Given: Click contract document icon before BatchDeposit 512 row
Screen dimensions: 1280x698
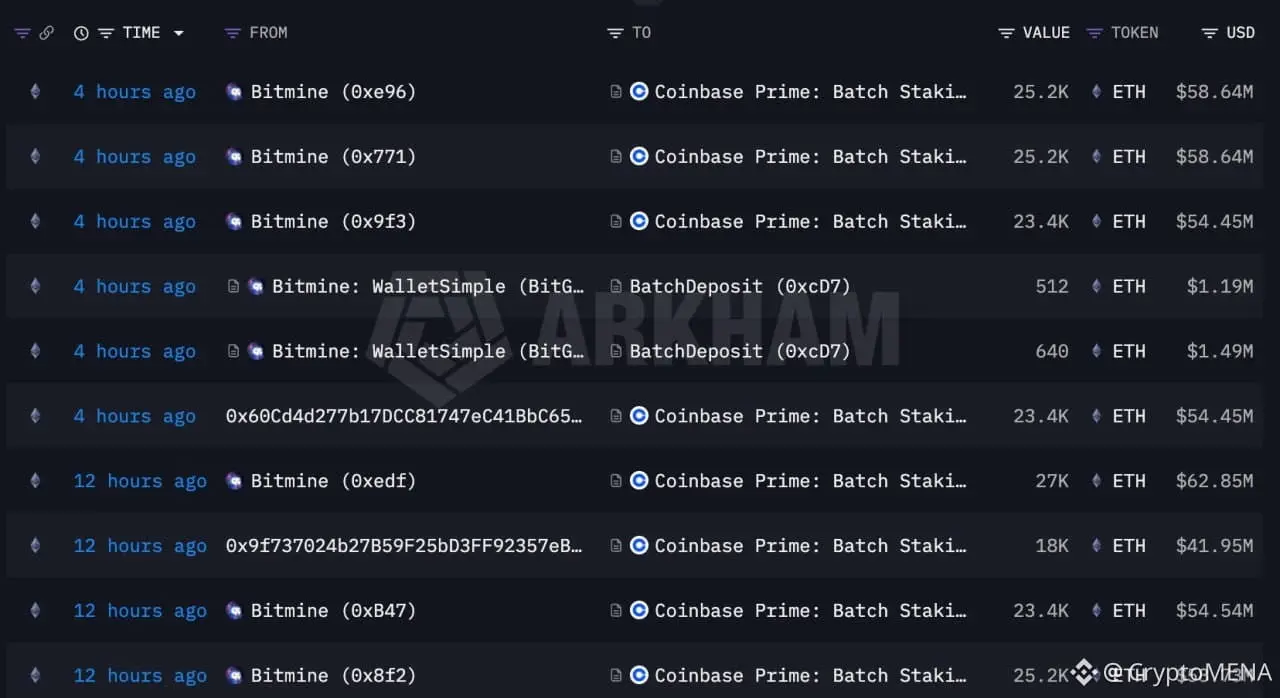Looking at the screenshot, I should (616, 287).
